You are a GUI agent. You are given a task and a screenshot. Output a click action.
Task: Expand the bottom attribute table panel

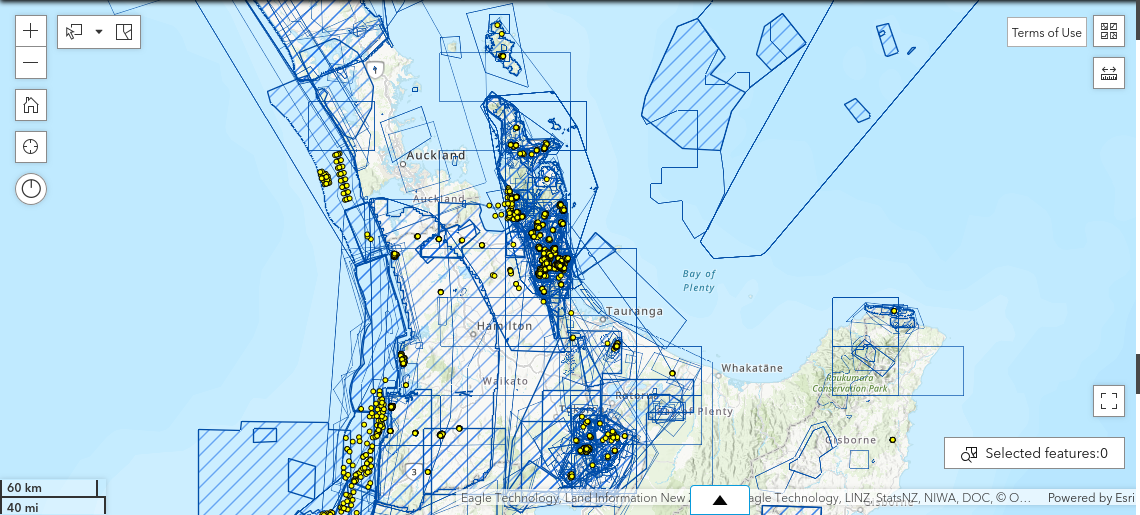(x=720, y=500)
